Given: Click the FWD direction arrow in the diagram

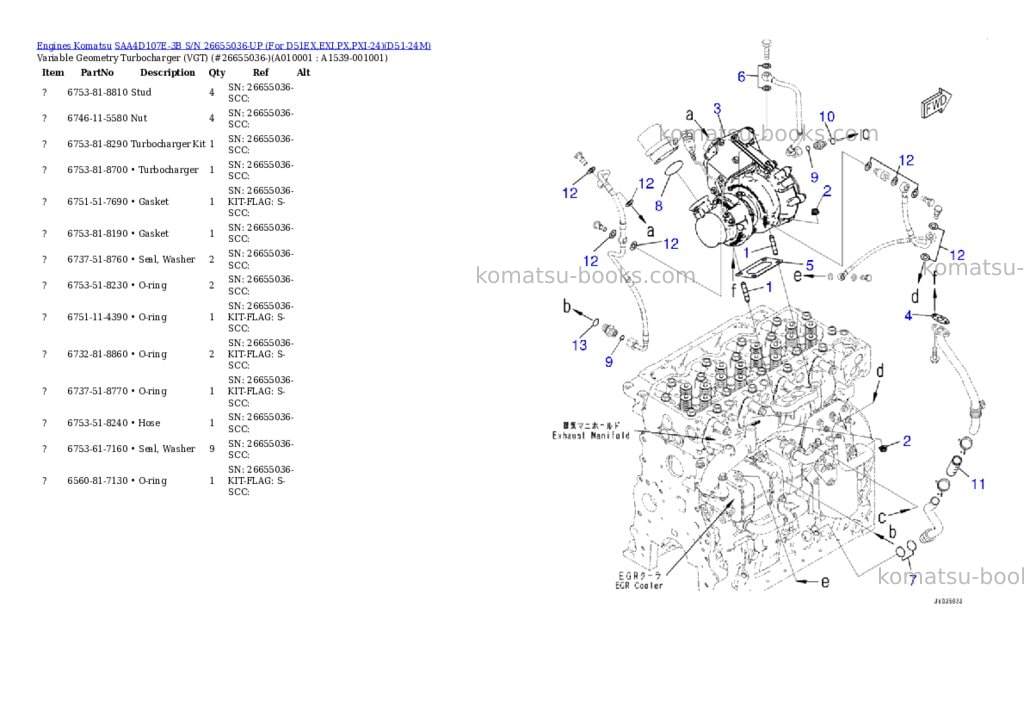Looking at the screenshot, I should 936,103.
